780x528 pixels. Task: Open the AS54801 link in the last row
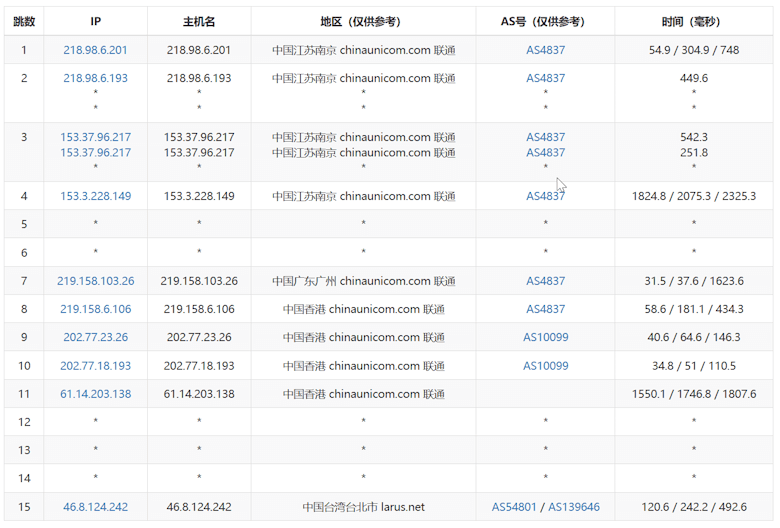tap(514, 507)
